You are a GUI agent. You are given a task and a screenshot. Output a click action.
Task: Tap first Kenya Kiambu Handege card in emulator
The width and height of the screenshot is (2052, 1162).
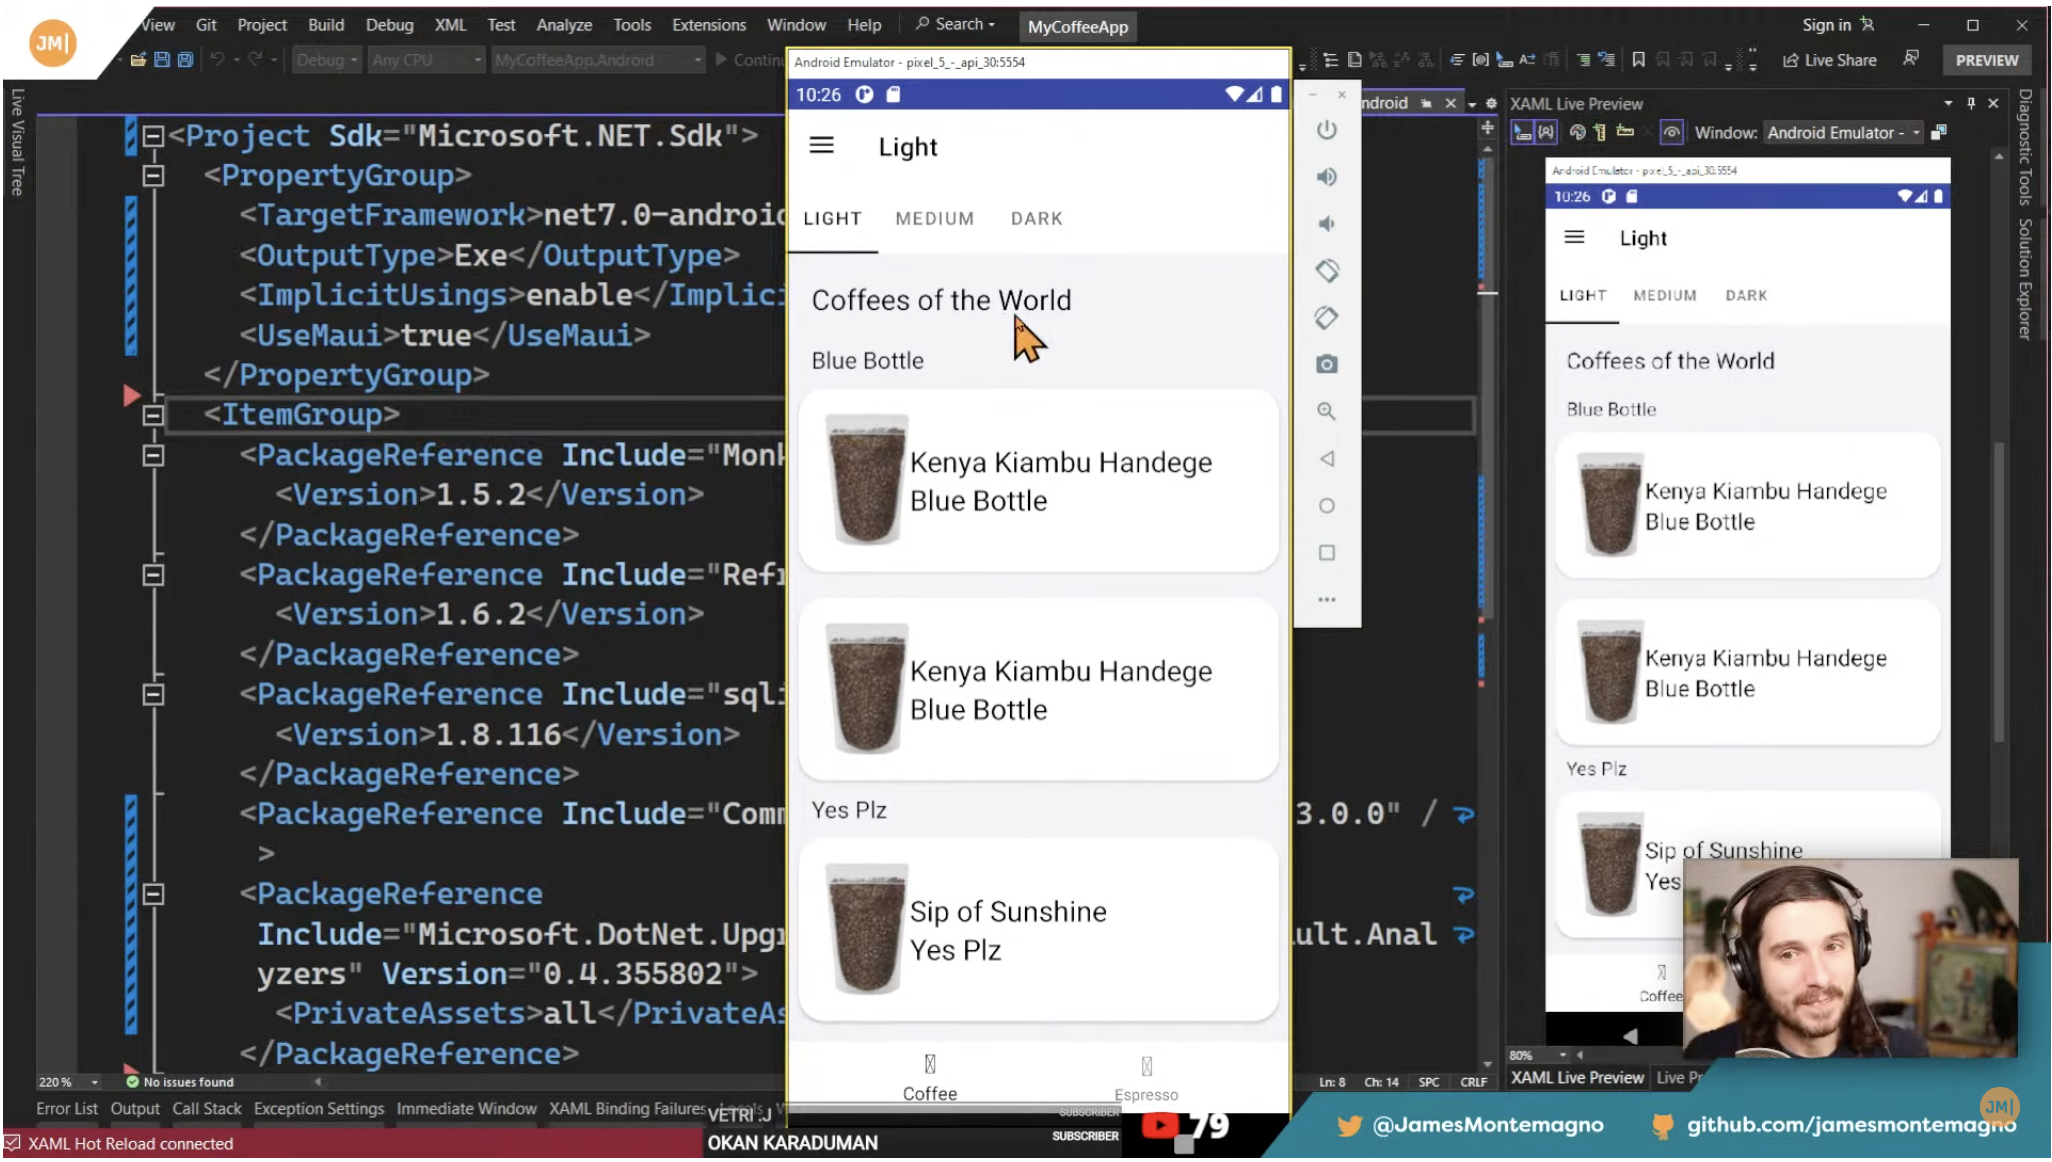1038,481
